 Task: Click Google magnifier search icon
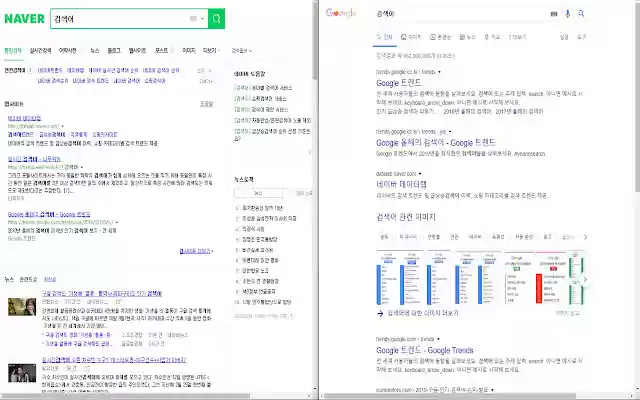581,14
